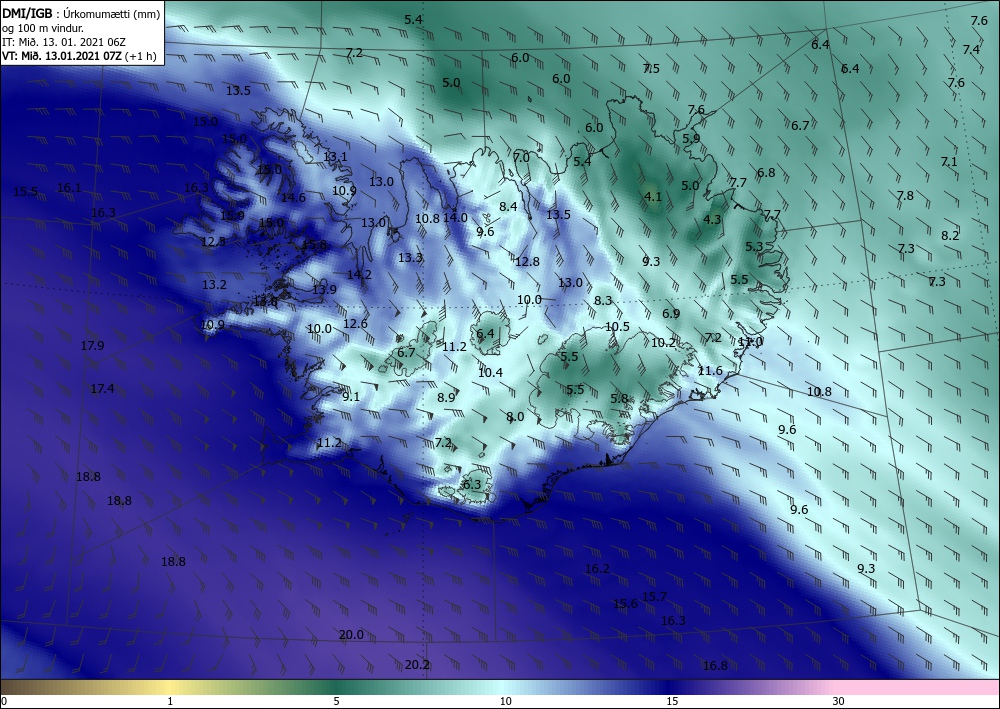Select the 4.3 value label
Viewport: 1000px width, 709px height.
[712, 220]
